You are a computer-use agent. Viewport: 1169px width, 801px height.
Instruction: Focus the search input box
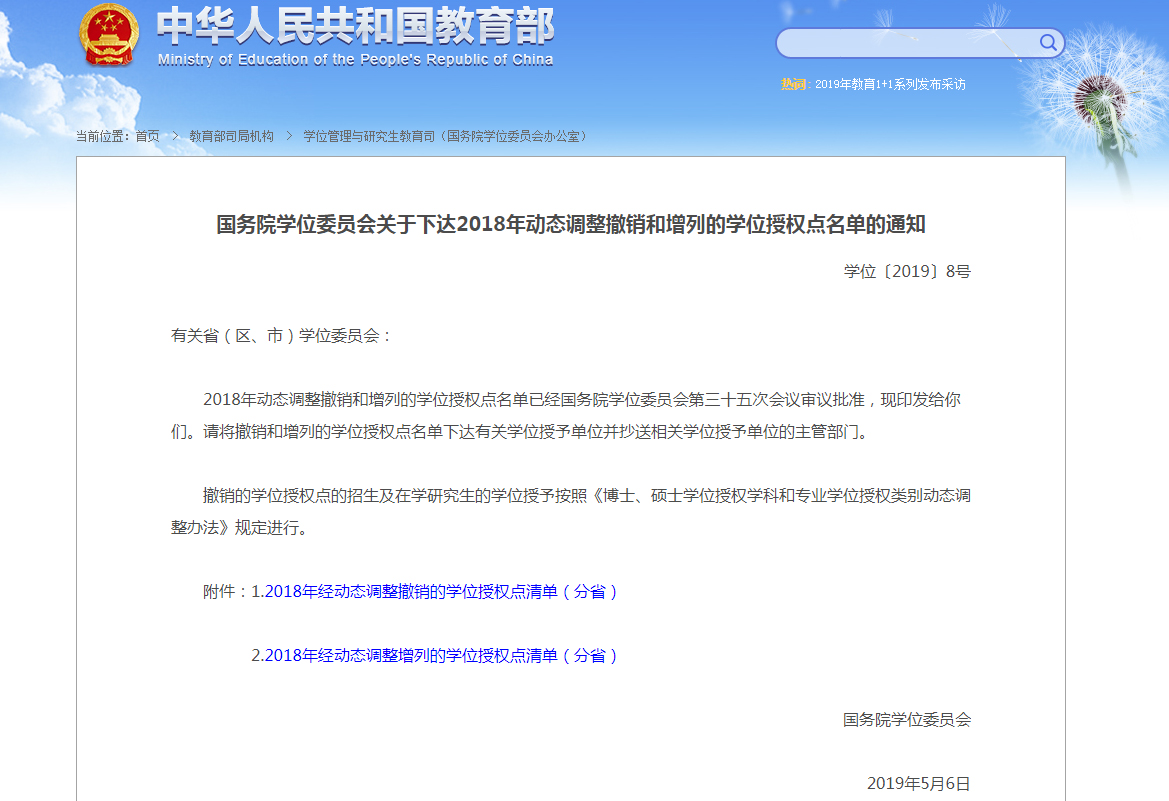point(907,43)
